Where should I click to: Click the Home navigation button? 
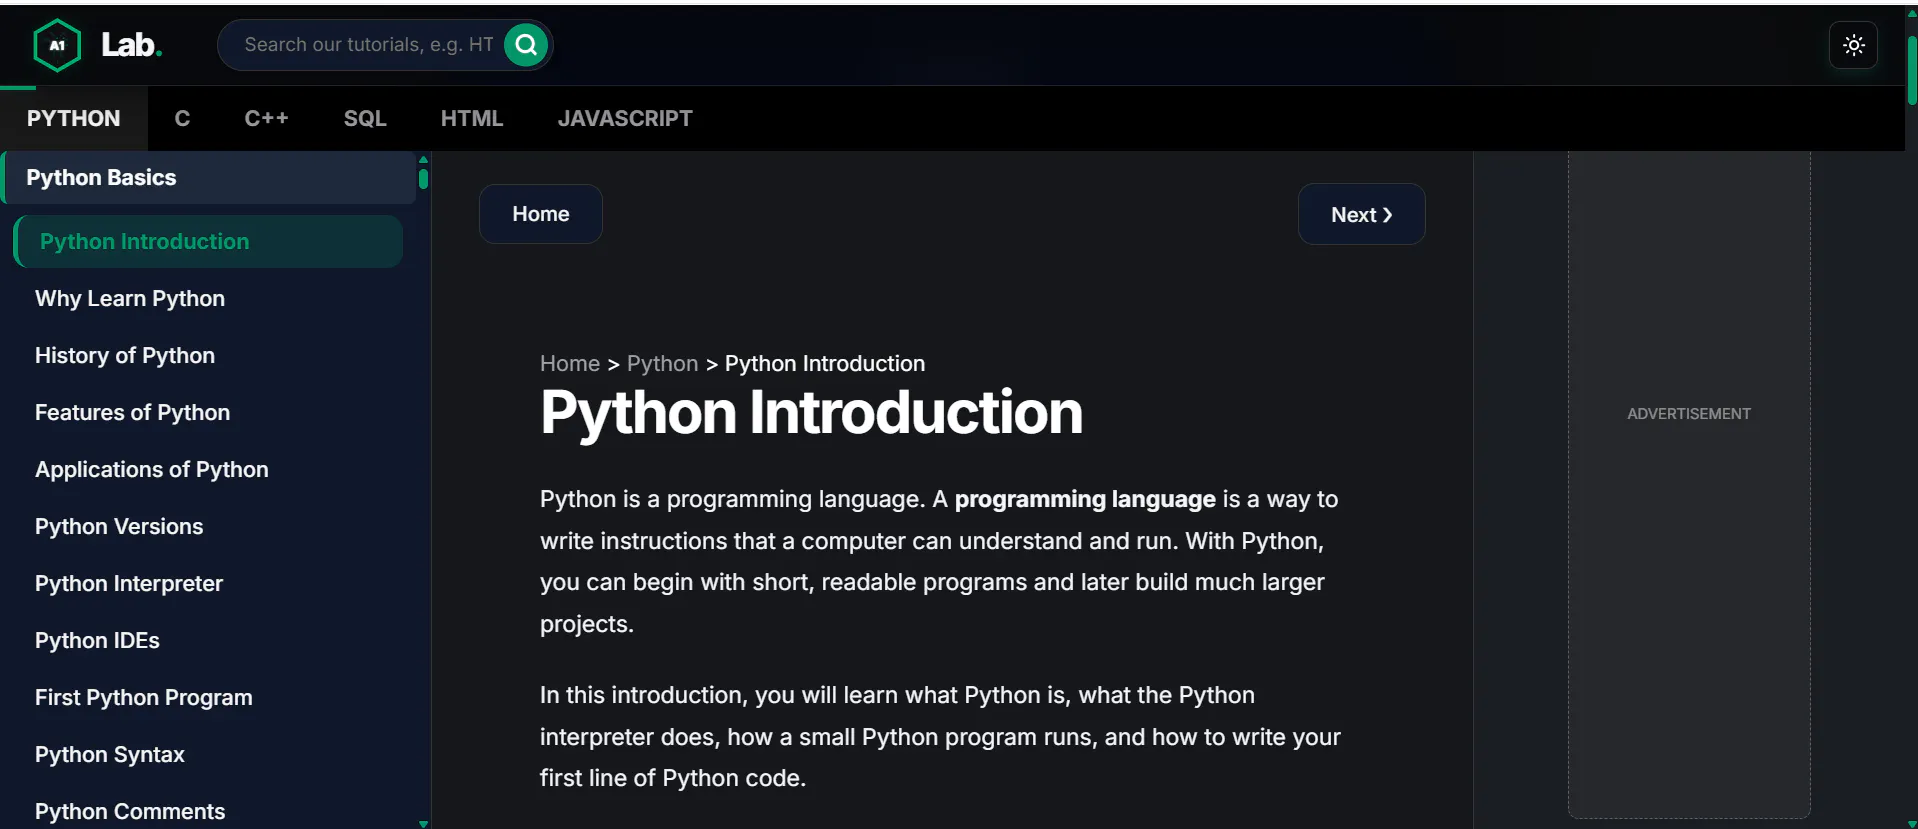click(x=541, y=214)
